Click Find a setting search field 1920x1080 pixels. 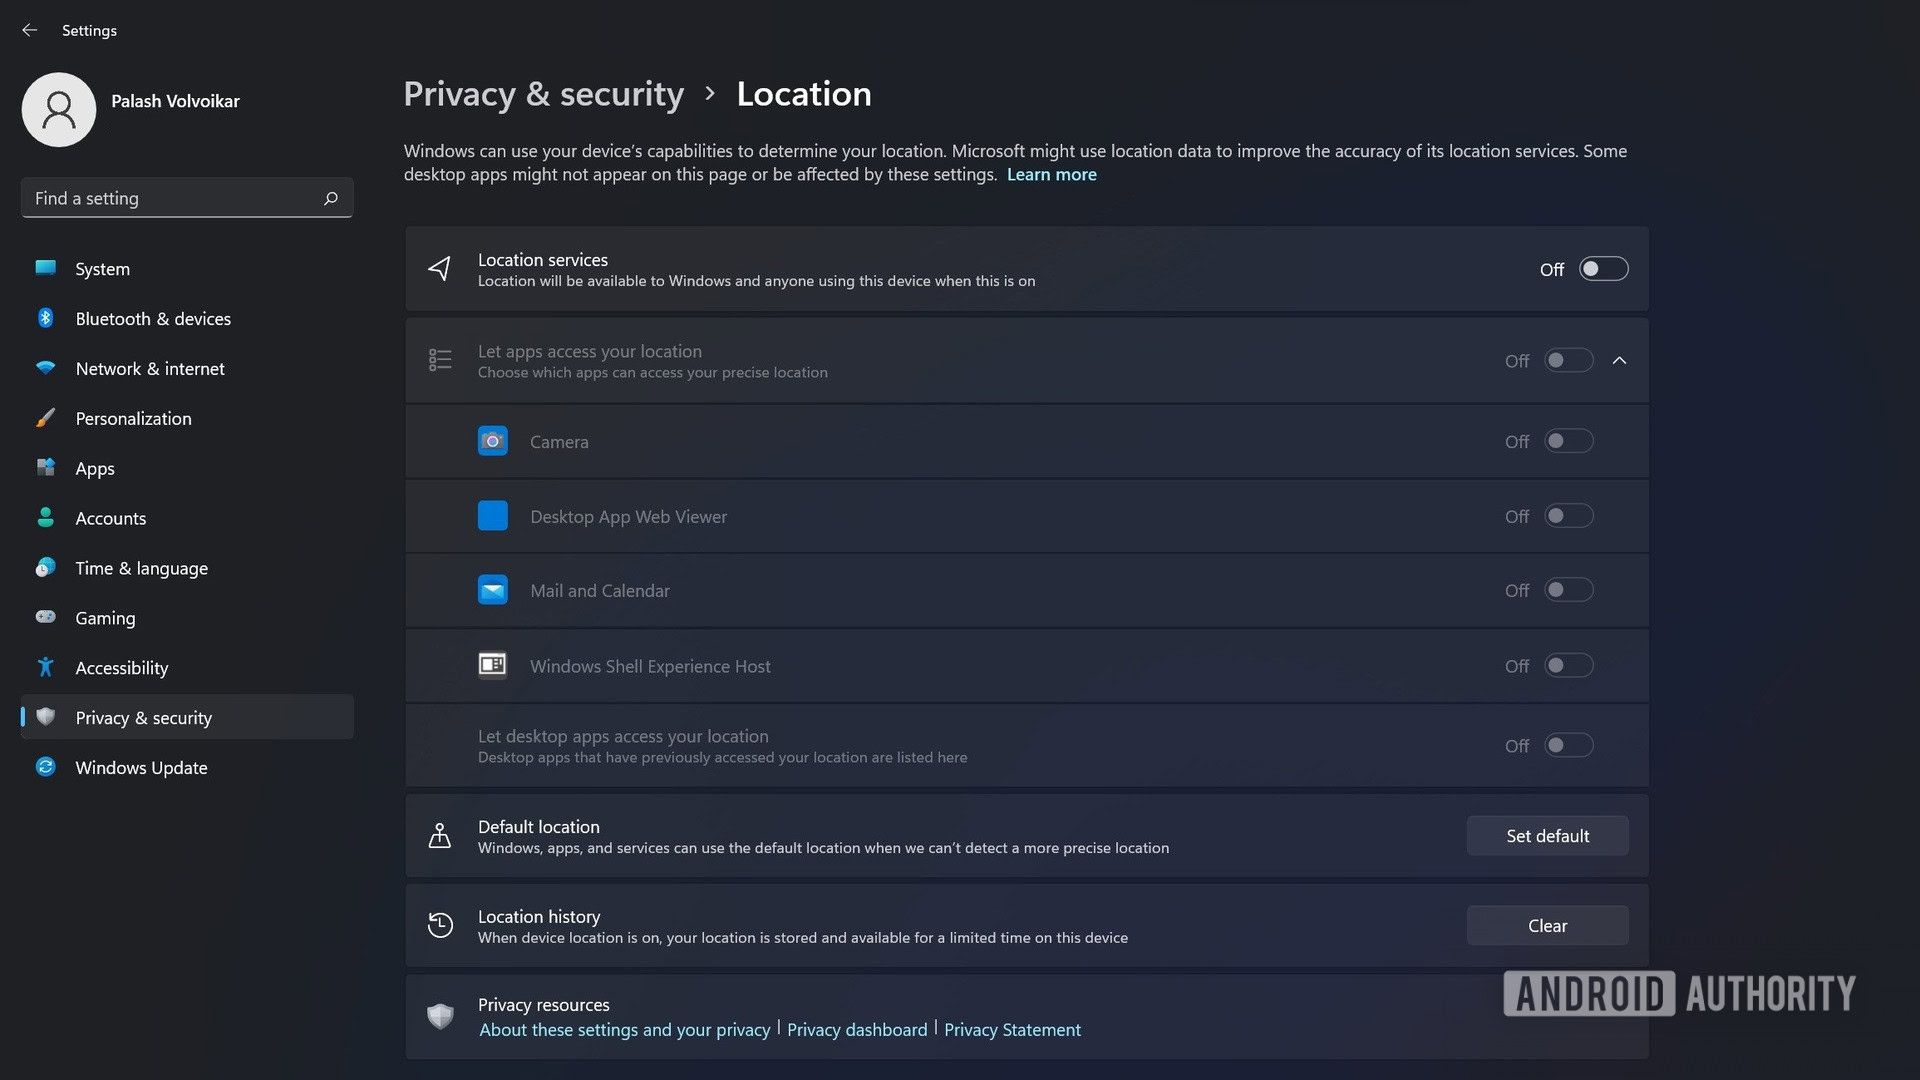coord(183,198)
